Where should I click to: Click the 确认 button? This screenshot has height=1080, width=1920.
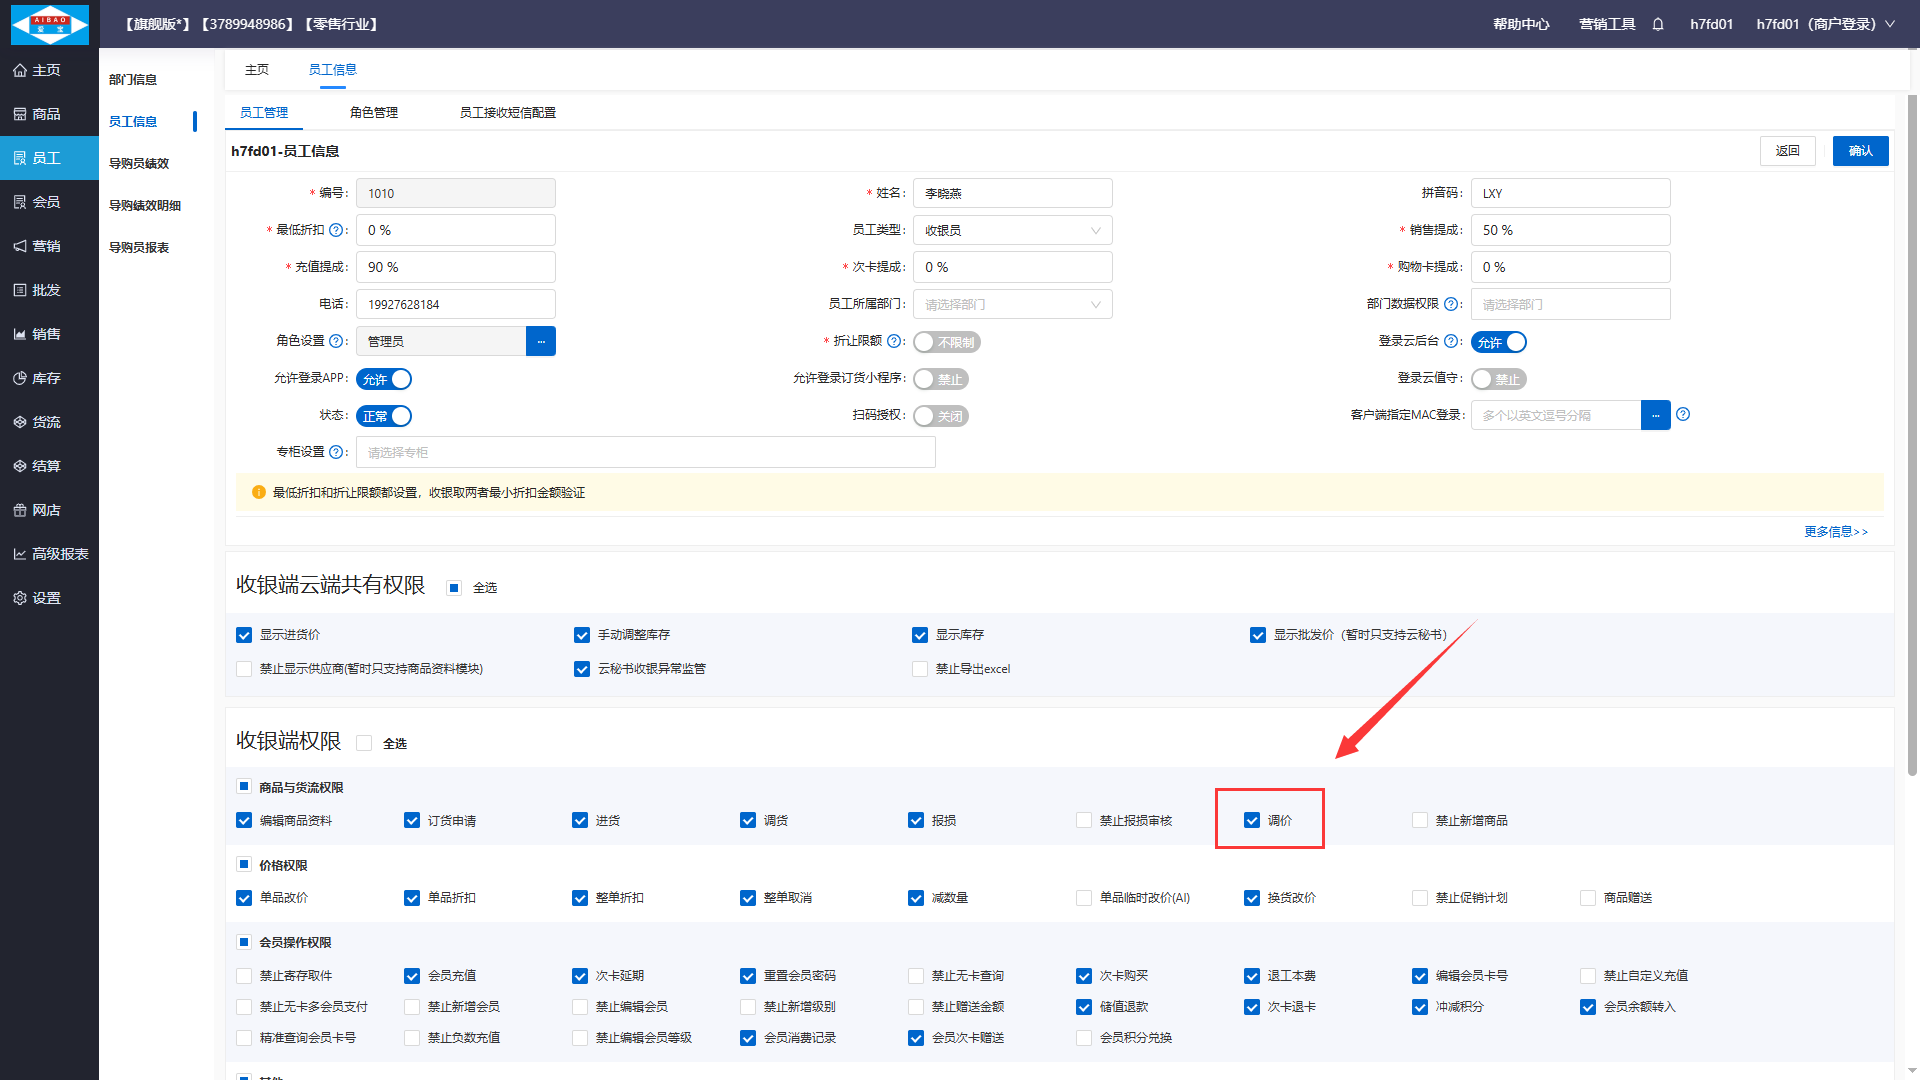pos(1860,151)
